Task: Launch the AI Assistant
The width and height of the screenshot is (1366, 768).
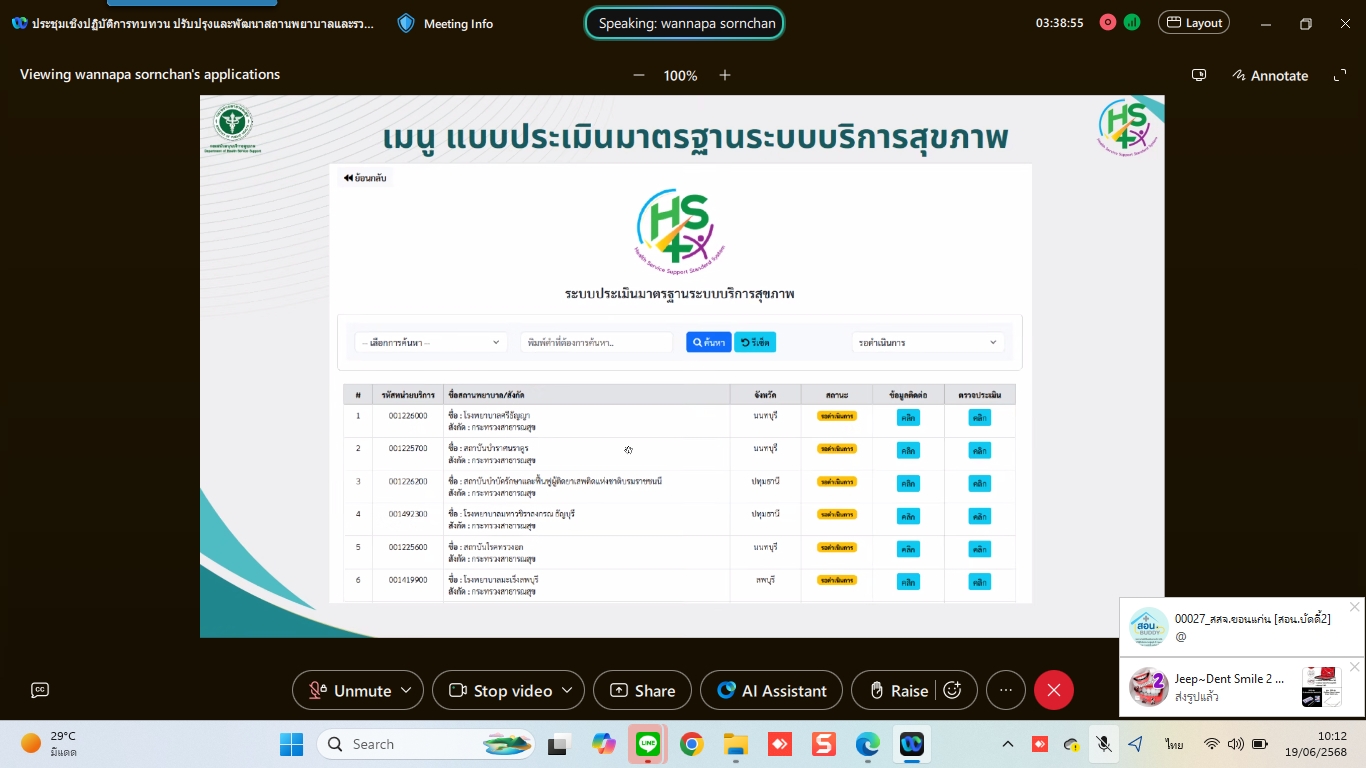Action: point(771,690)
